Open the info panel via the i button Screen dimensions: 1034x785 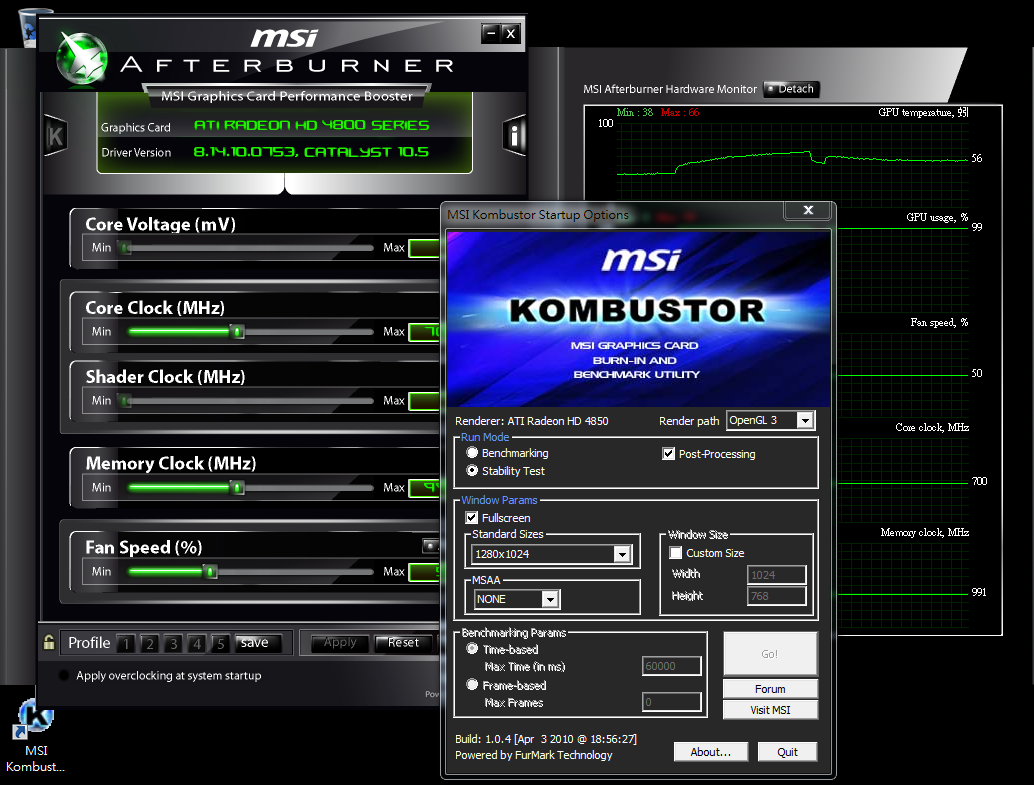[x=514, y=136]
